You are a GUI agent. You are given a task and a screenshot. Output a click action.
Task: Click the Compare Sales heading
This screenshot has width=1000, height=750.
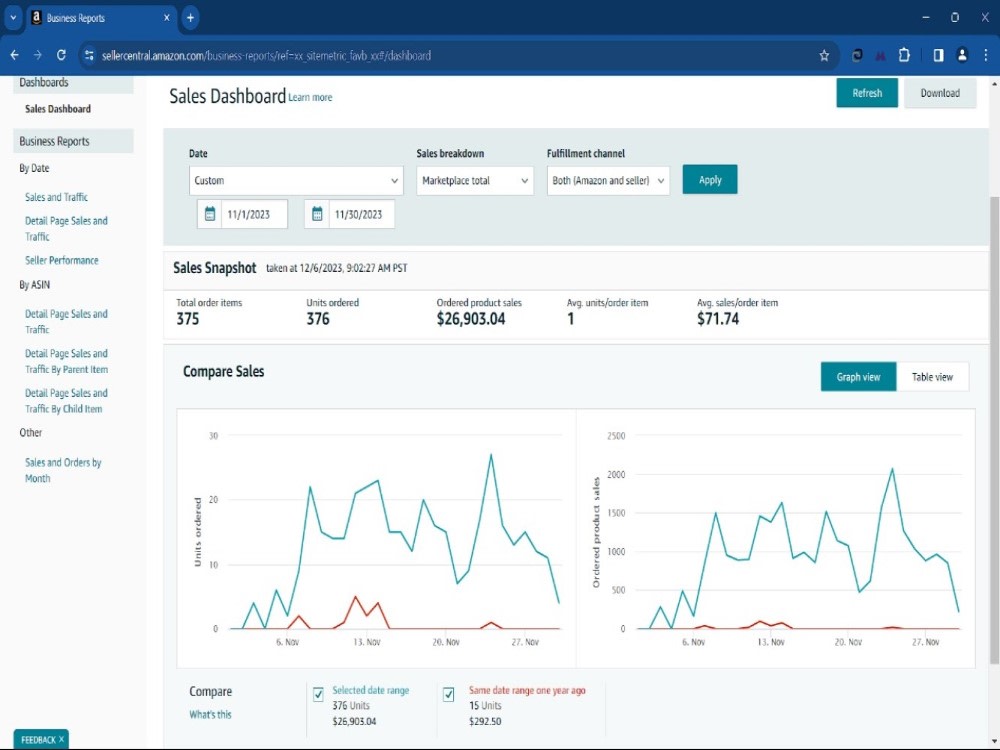point(223,371)
